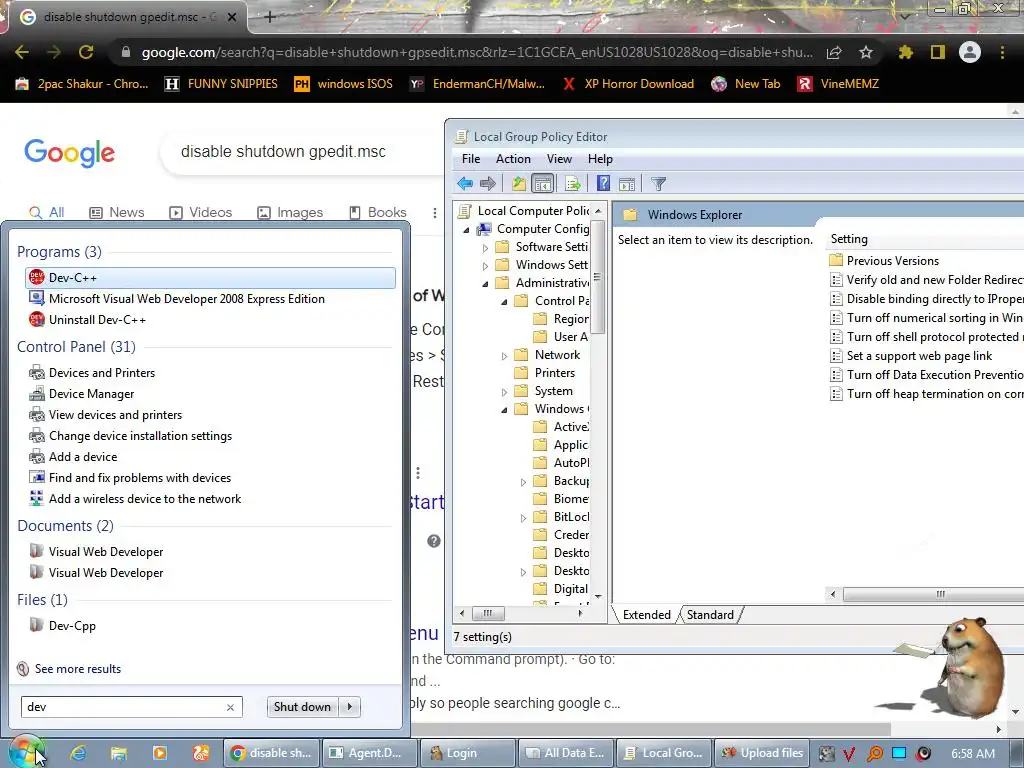
Task: Clear the 'dev' search box with X
Action: tap(230, 707)
